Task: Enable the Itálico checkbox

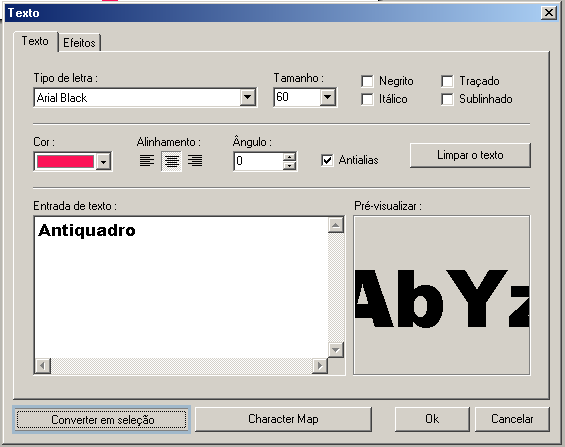Action: pos(367,99)
